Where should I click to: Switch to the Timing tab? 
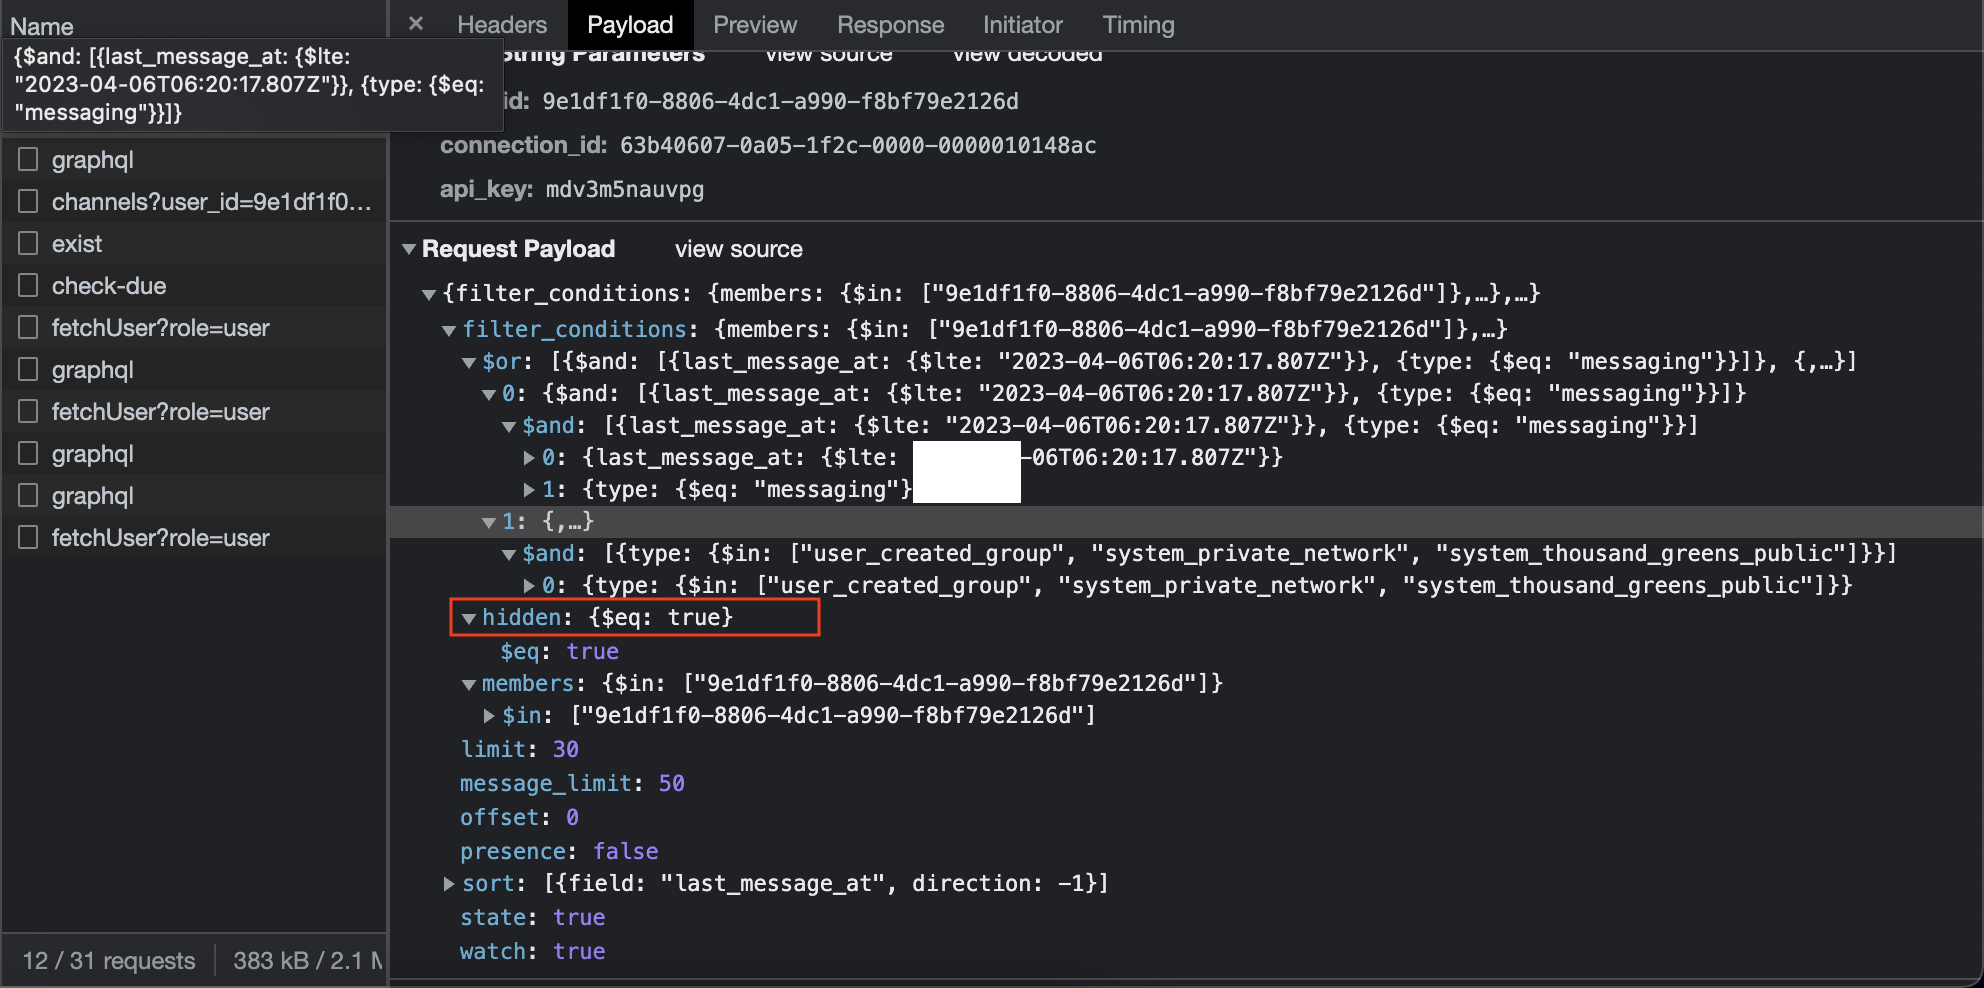(1138, 25)
